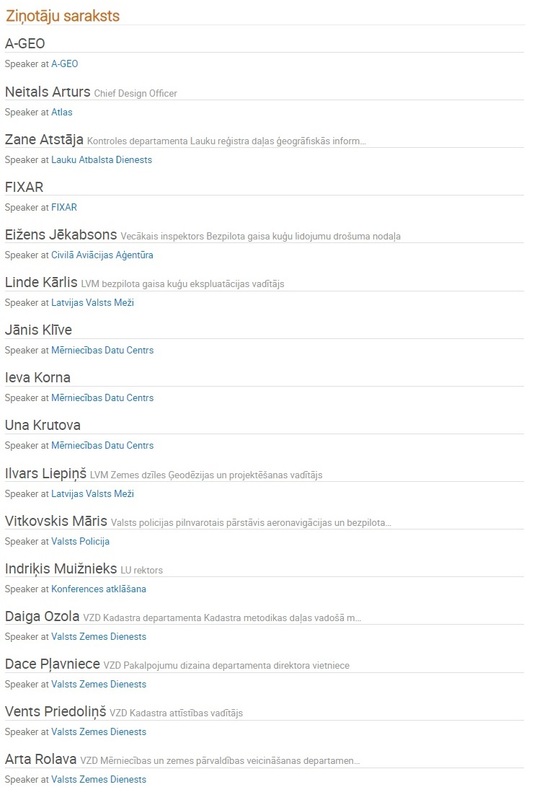This screenshot has width=537, height=800.
Task: Click Valsts Zemes Dienests under Arta Rolava
Action: coord(98,780)
